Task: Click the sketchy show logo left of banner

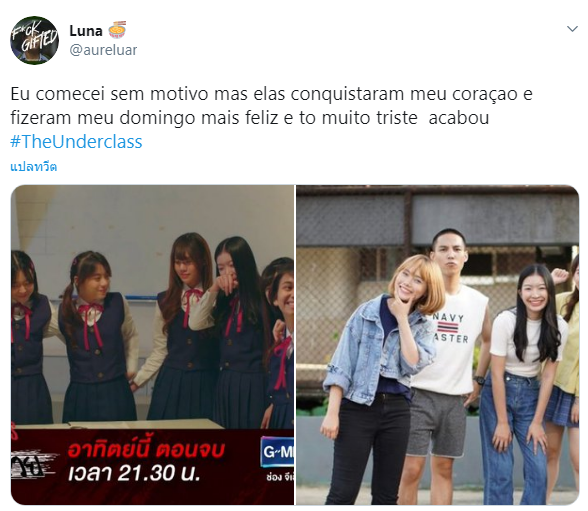Action: (x=32, y=464)
